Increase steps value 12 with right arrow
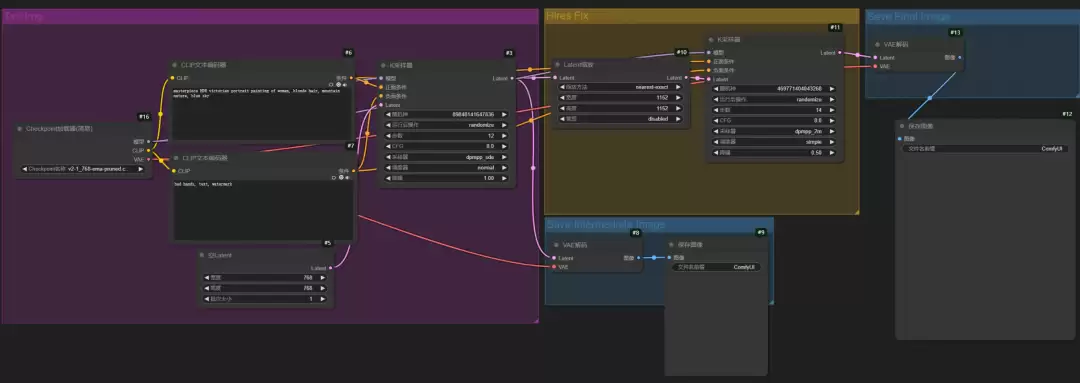The width and height of the screenshot is (1080, 383). (504, 136)
